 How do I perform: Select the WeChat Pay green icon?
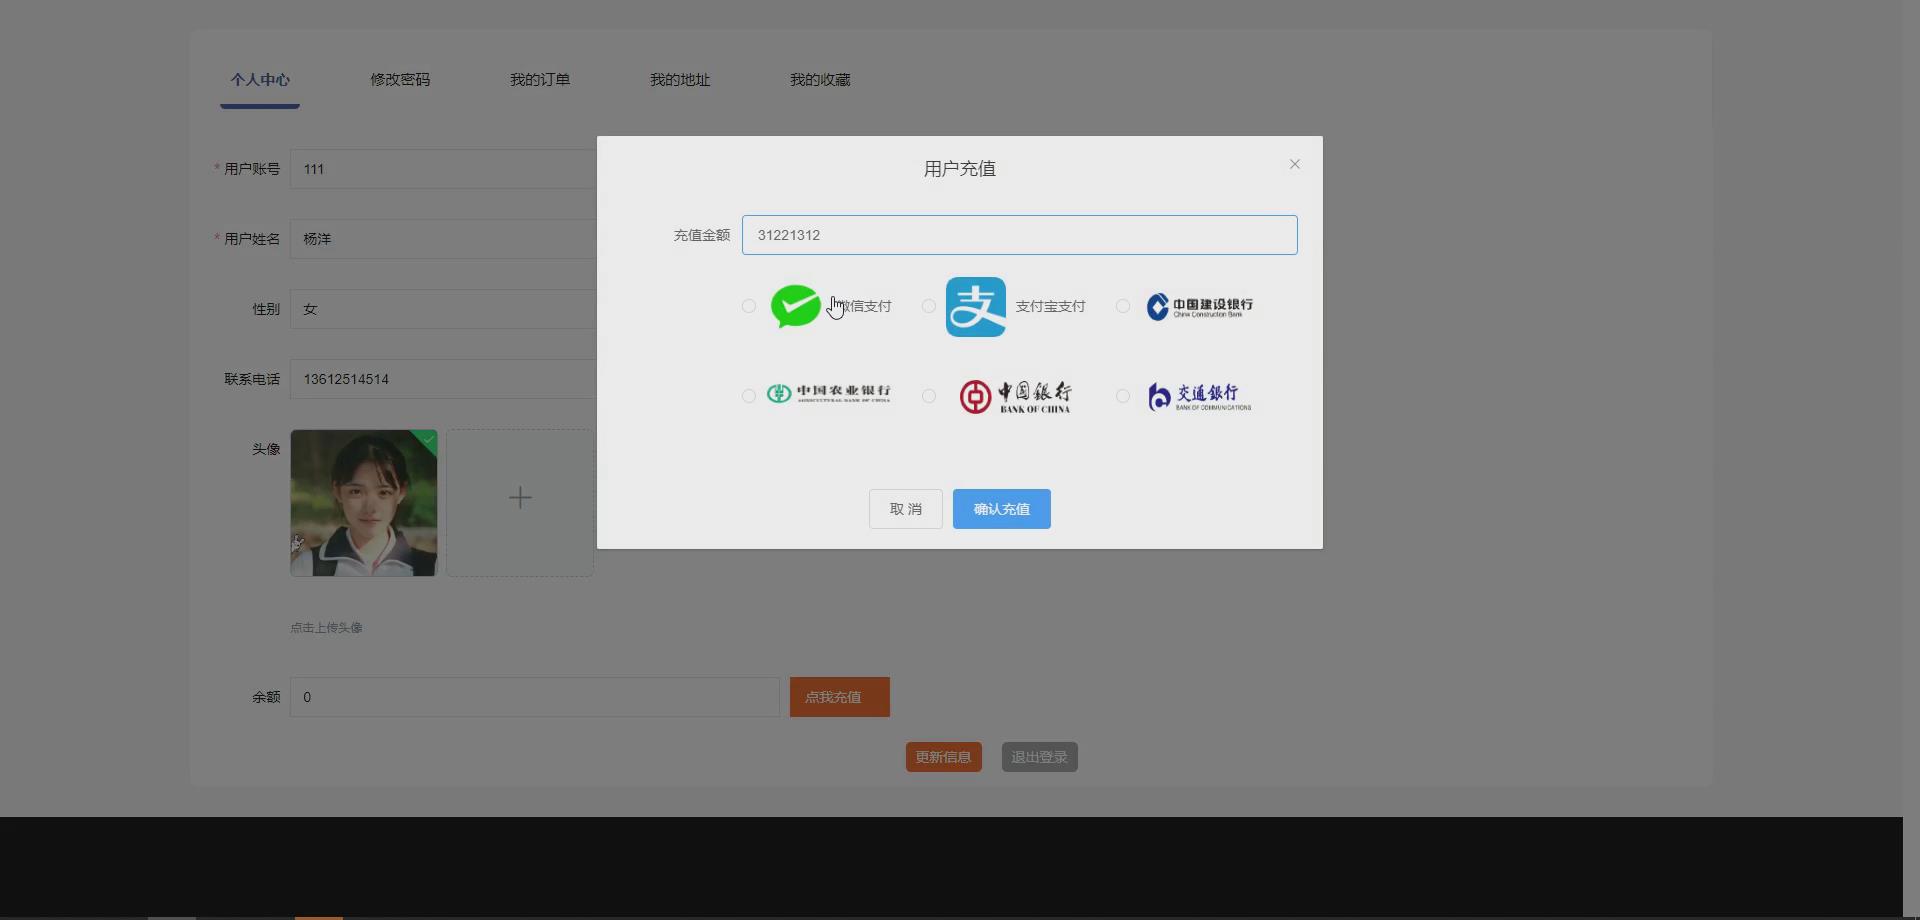coord(795,306)
